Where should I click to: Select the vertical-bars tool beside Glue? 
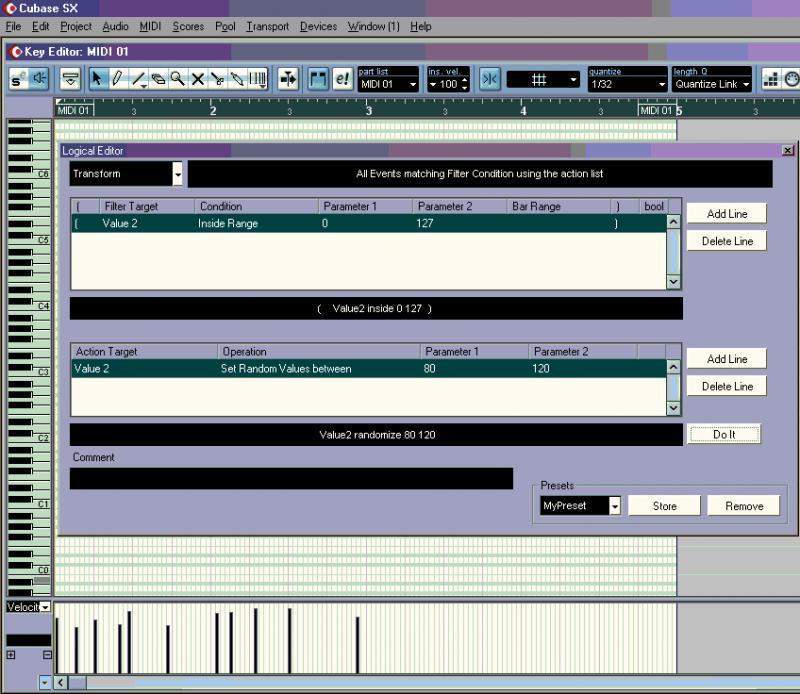[258, 79]
